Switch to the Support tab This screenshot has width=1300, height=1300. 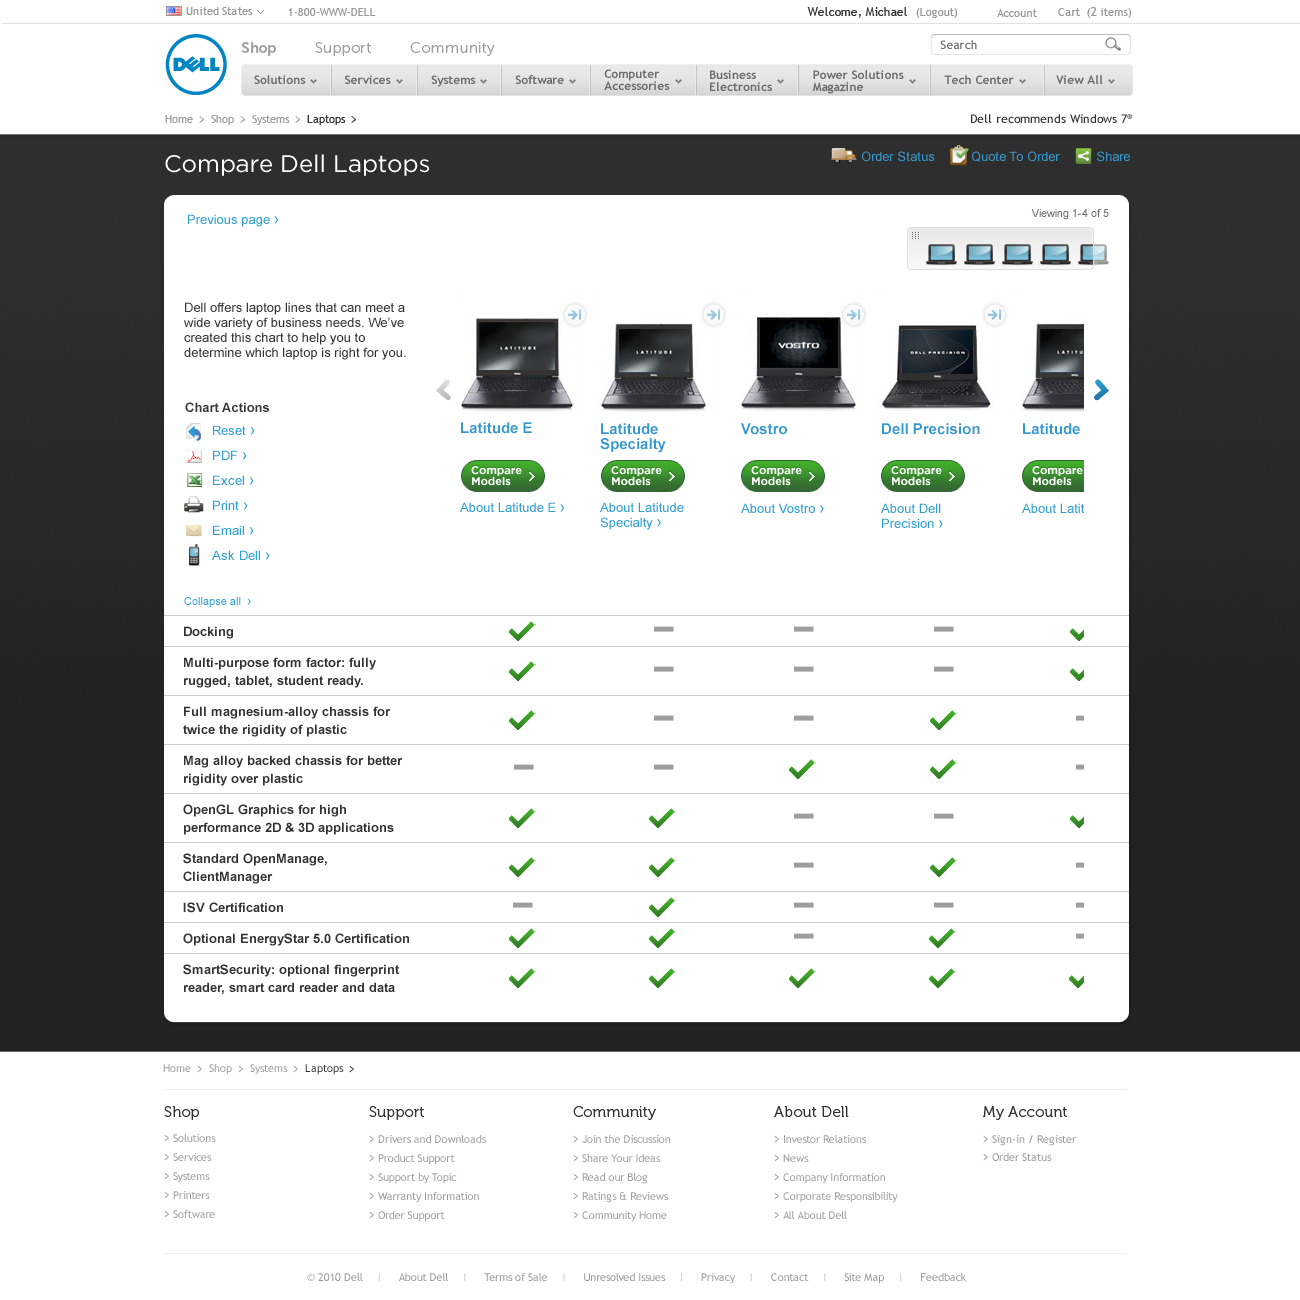342,48
